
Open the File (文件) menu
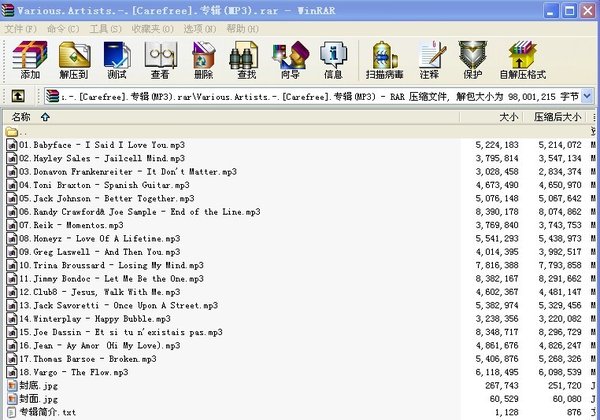click(x=20, y=29)
